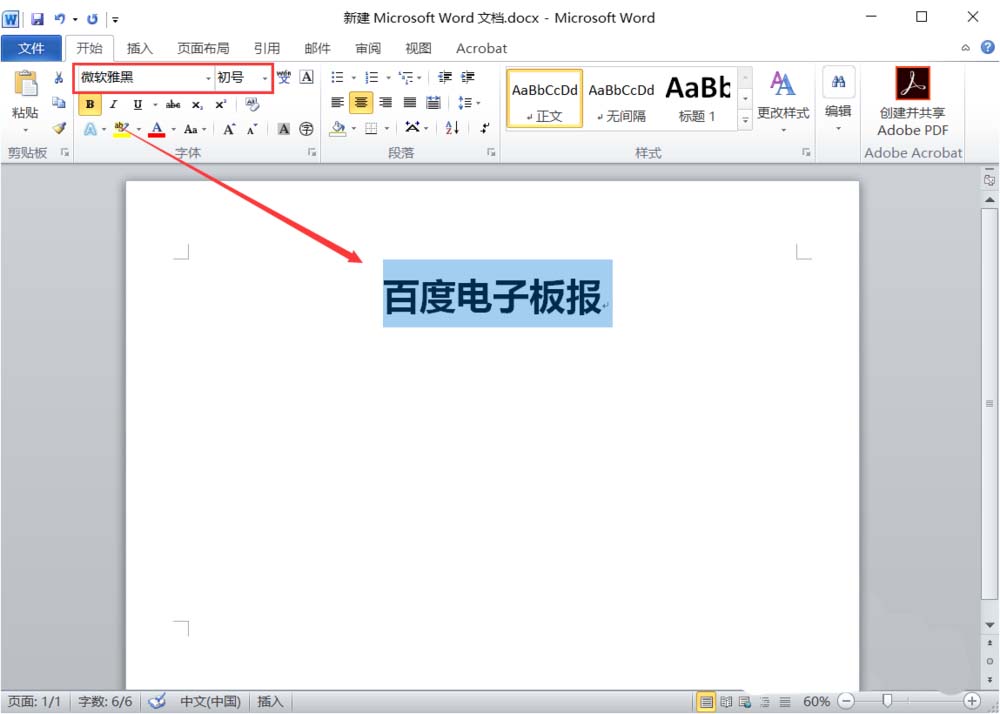Switch to the Insert tab

[140, 48]
